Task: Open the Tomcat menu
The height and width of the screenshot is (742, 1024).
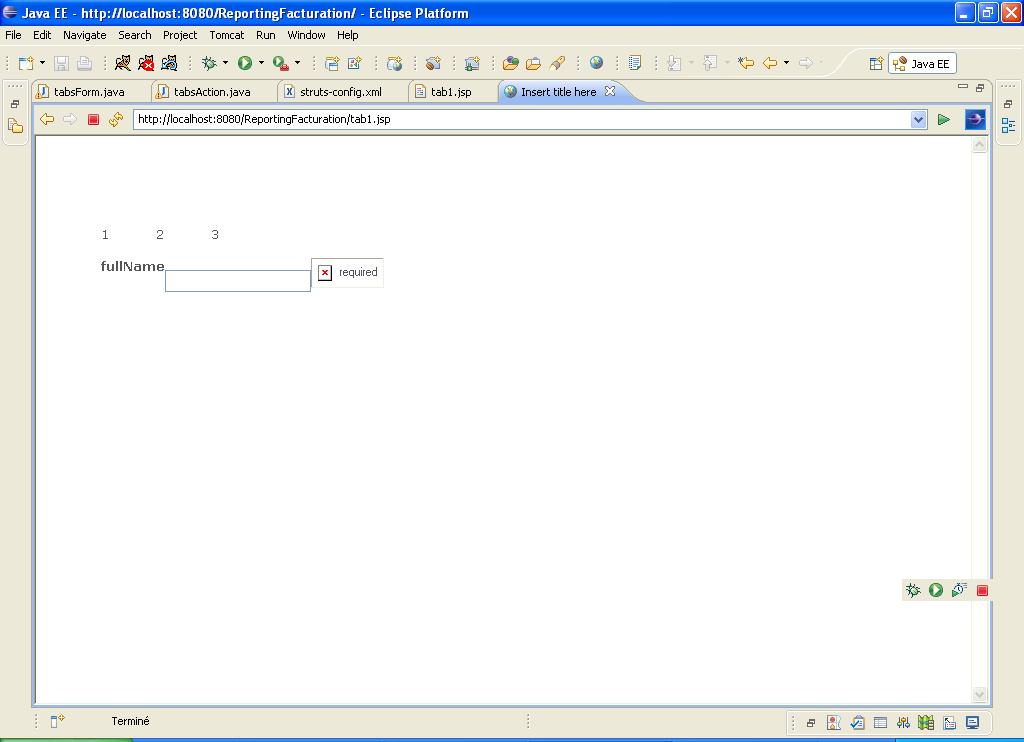Action: pos(227,35)
